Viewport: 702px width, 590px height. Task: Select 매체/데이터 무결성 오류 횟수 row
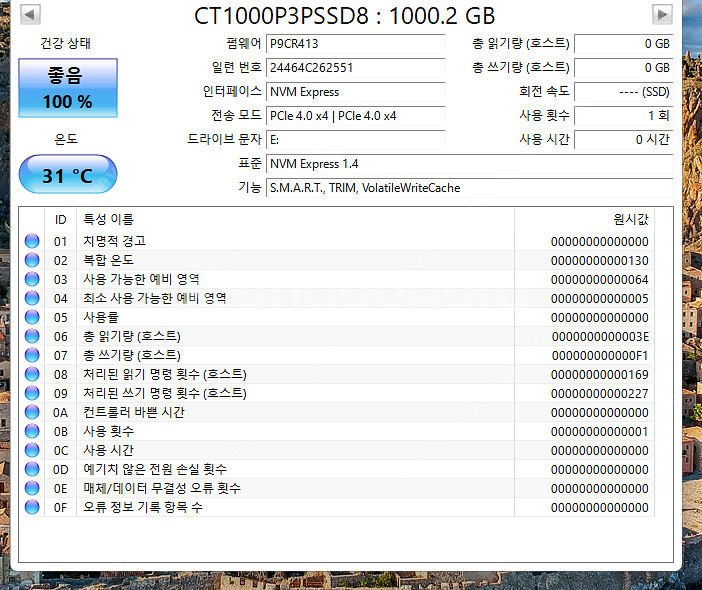click(162, 488)
